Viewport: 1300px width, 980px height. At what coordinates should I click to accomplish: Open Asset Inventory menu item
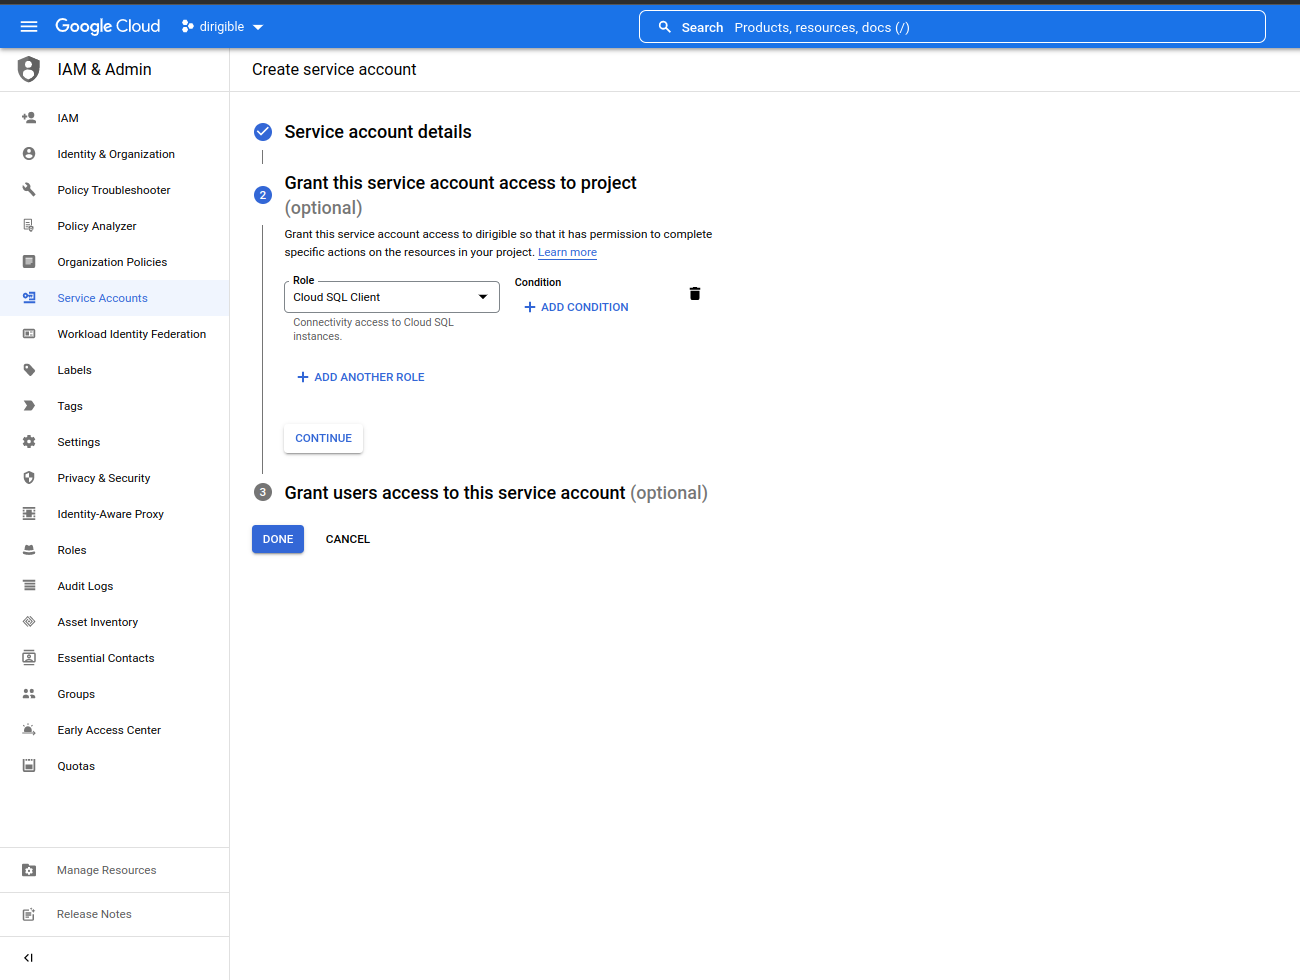pyautogui.click(x=115, y=622)
